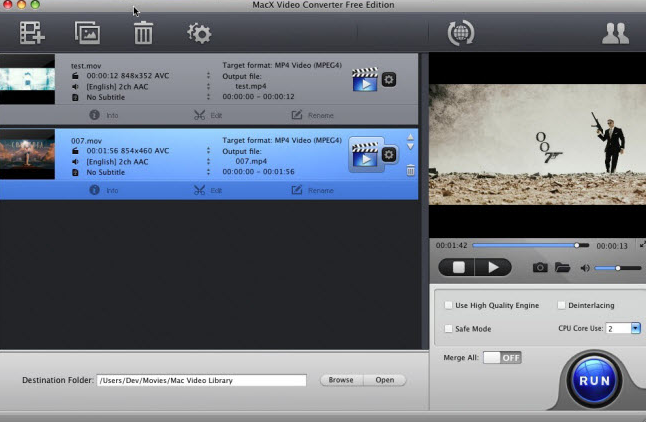Play the preview video
This screenshot has height=422, width=646.
pos(493,267)
